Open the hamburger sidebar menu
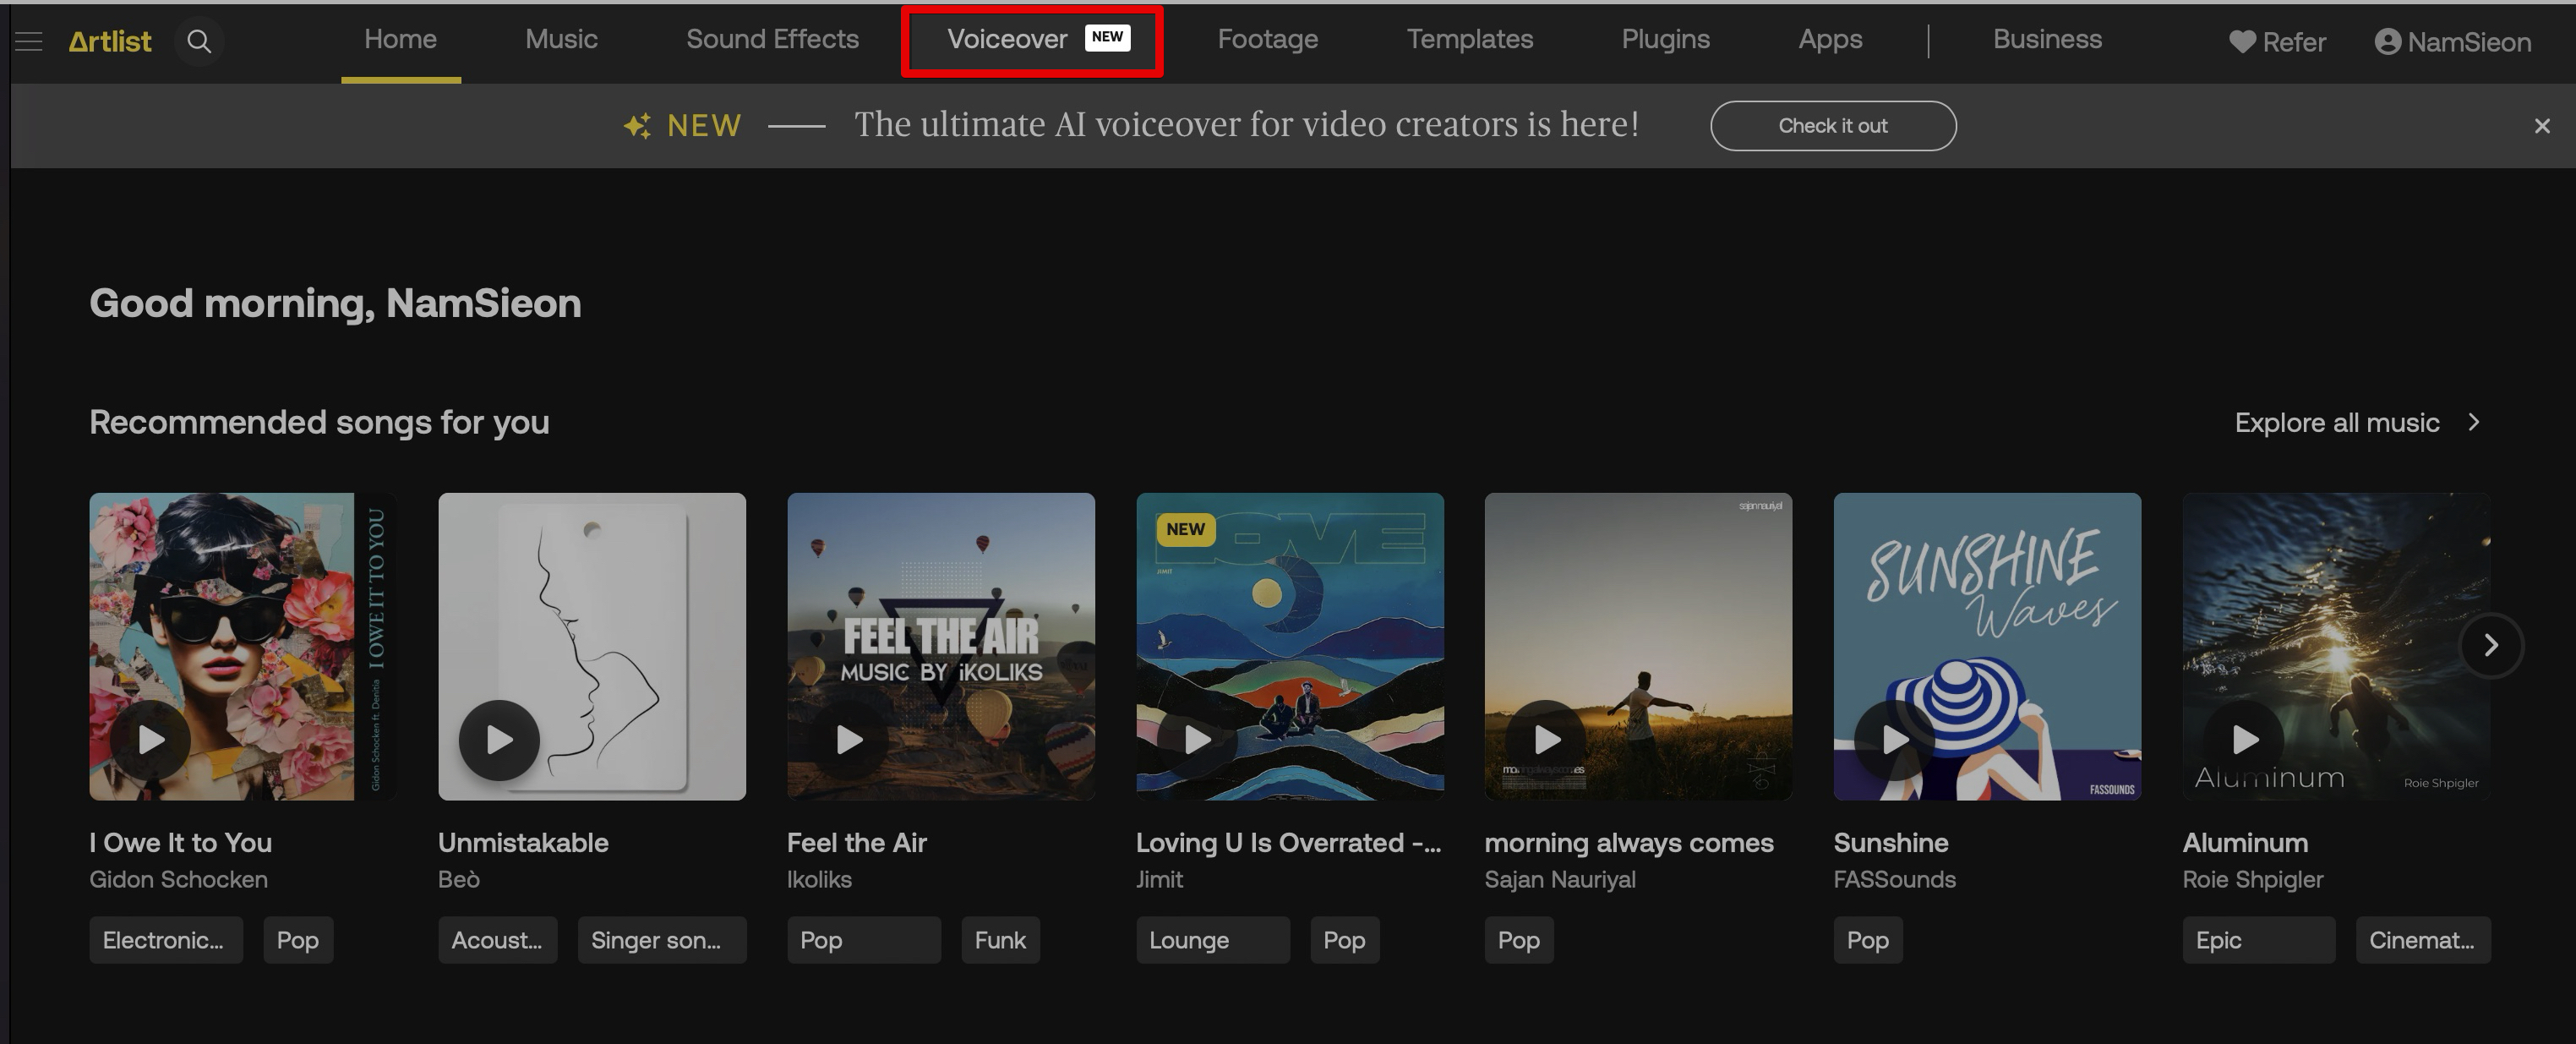The image size is (2576, 1044). coord(29,41)
